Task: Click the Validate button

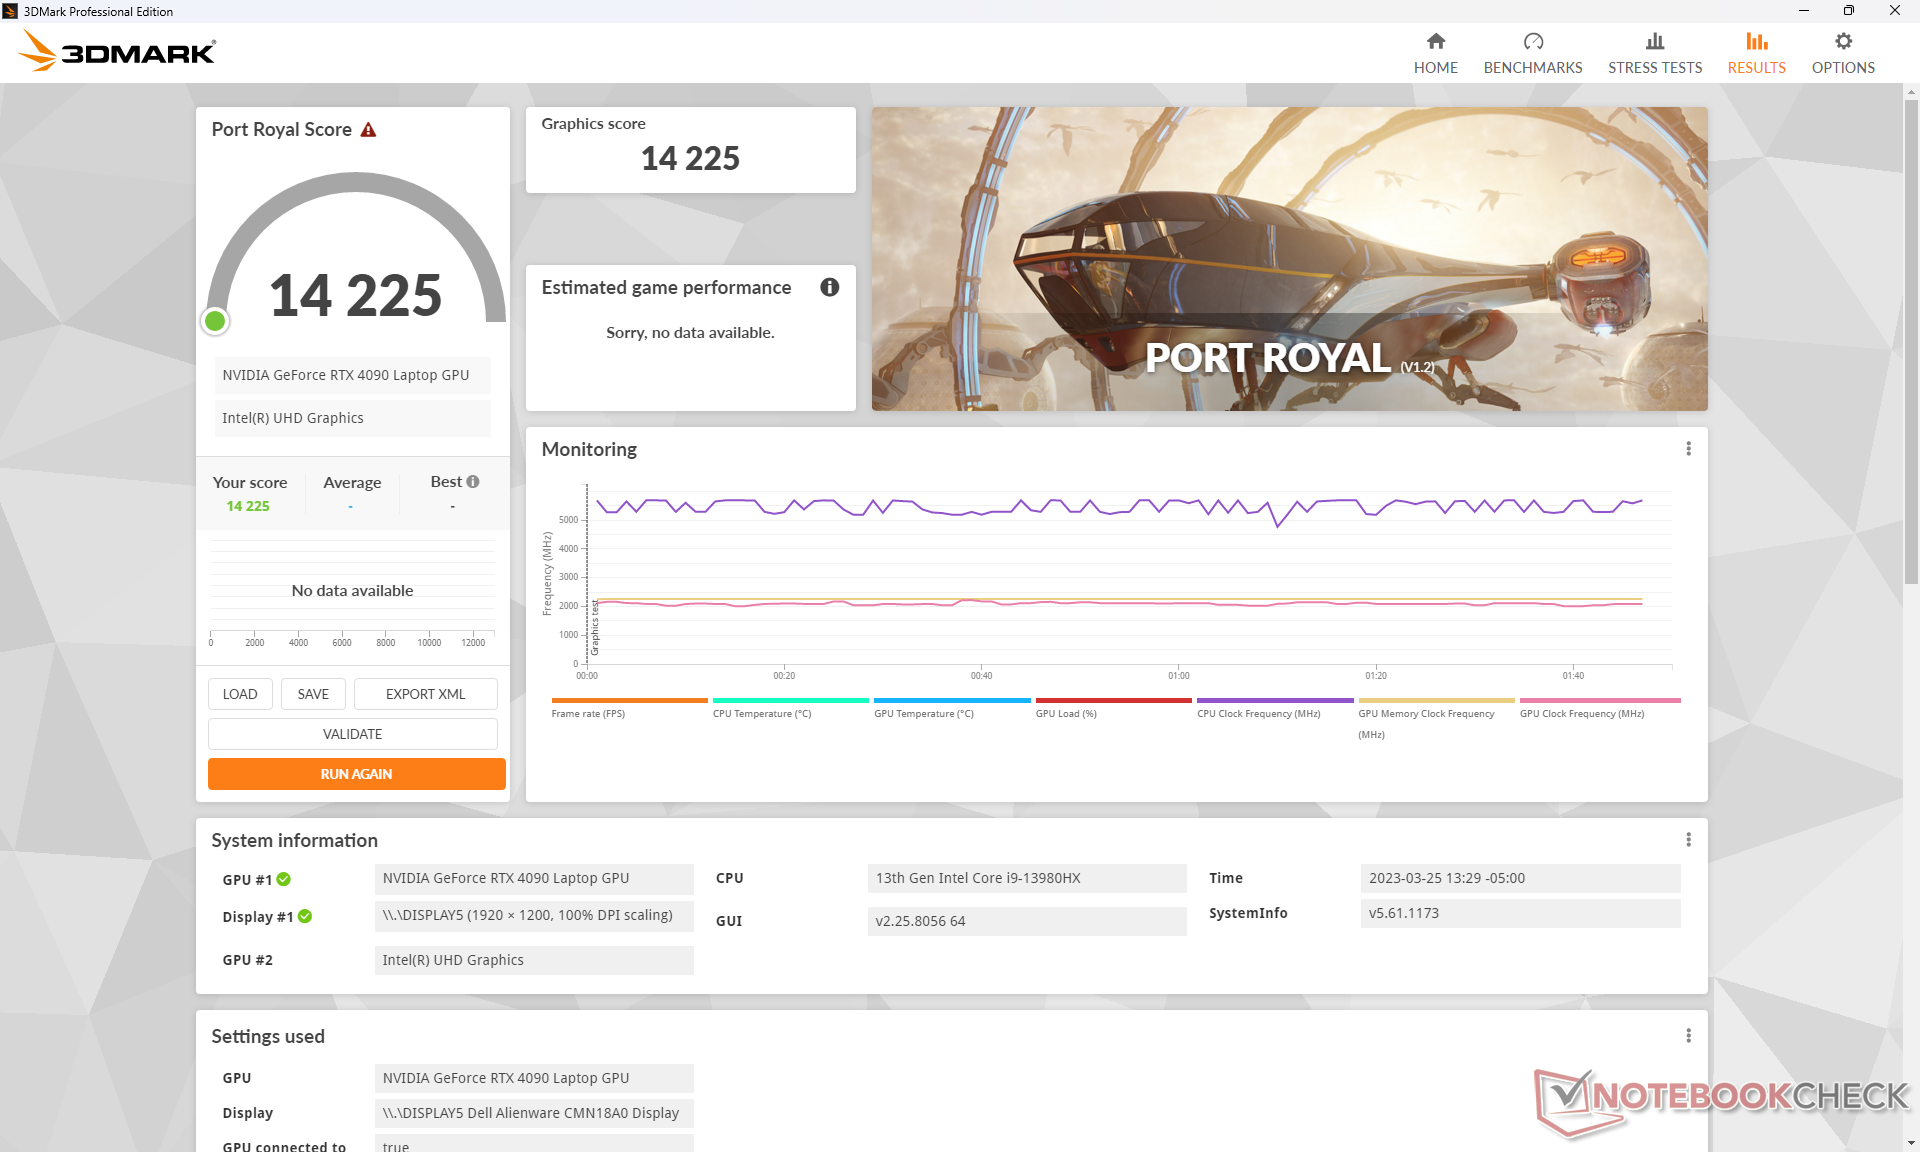Action: pos(352,734)
